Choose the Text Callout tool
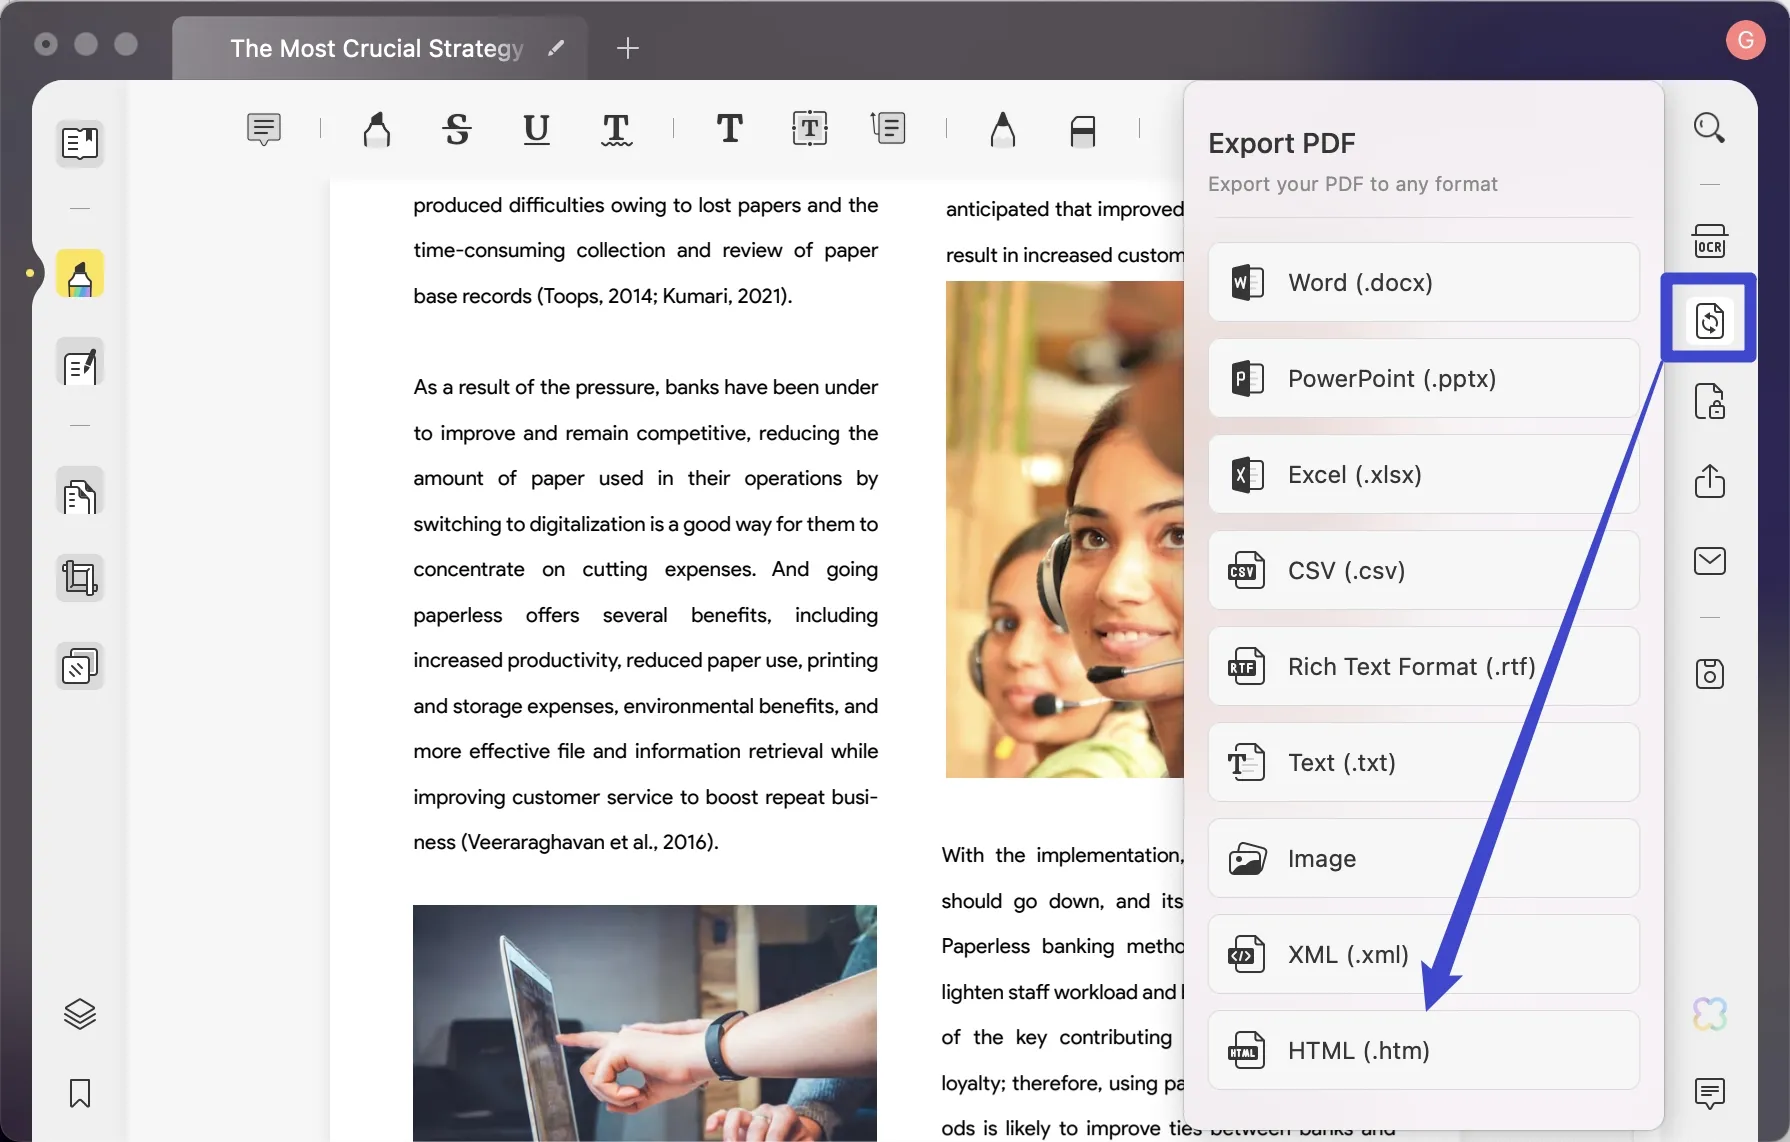The width and height of the screenshot is (1790, 1142). pos(888,128)
